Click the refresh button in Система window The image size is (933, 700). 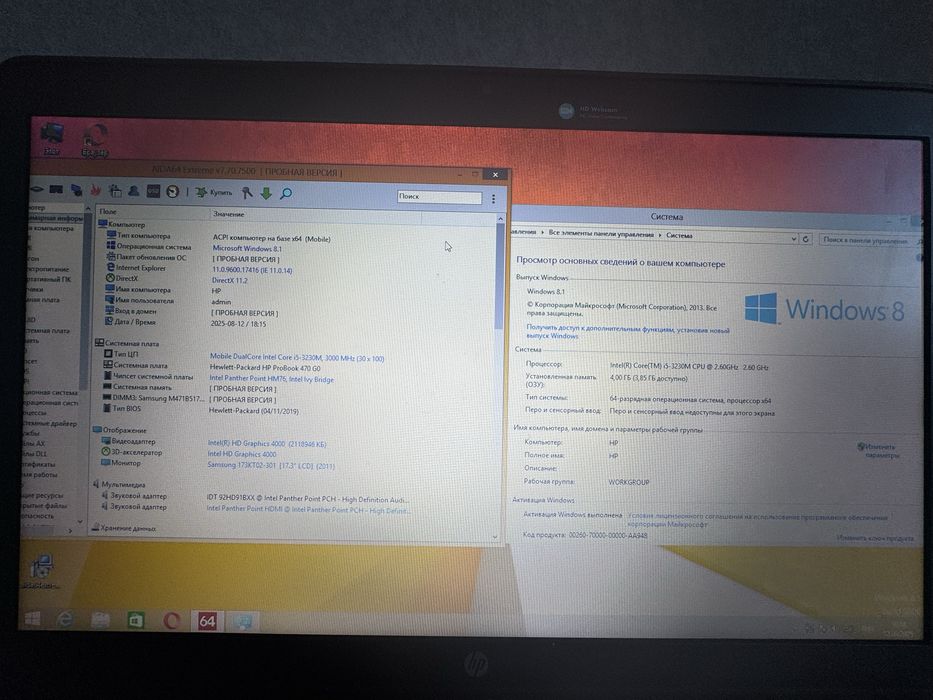(x=806, y=239)
